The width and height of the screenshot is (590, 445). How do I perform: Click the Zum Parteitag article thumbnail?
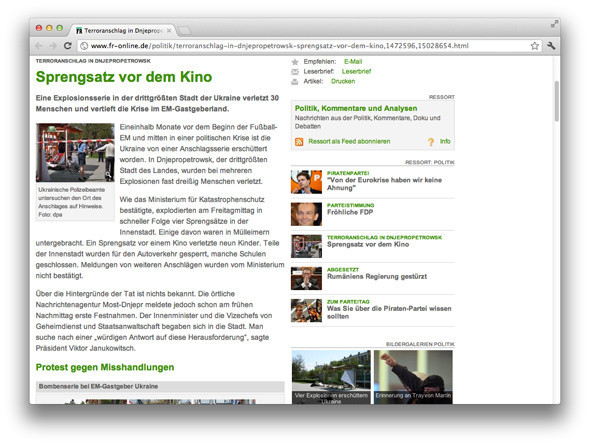306,310
